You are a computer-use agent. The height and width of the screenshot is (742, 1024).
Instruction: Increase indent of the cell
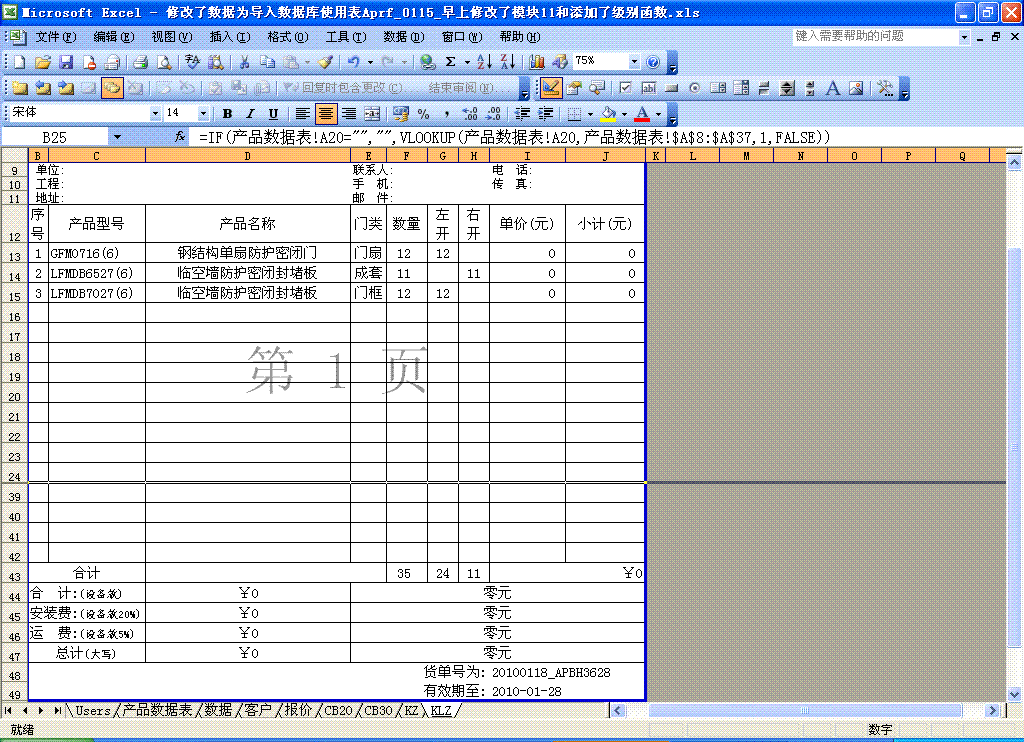coord(545,114)
